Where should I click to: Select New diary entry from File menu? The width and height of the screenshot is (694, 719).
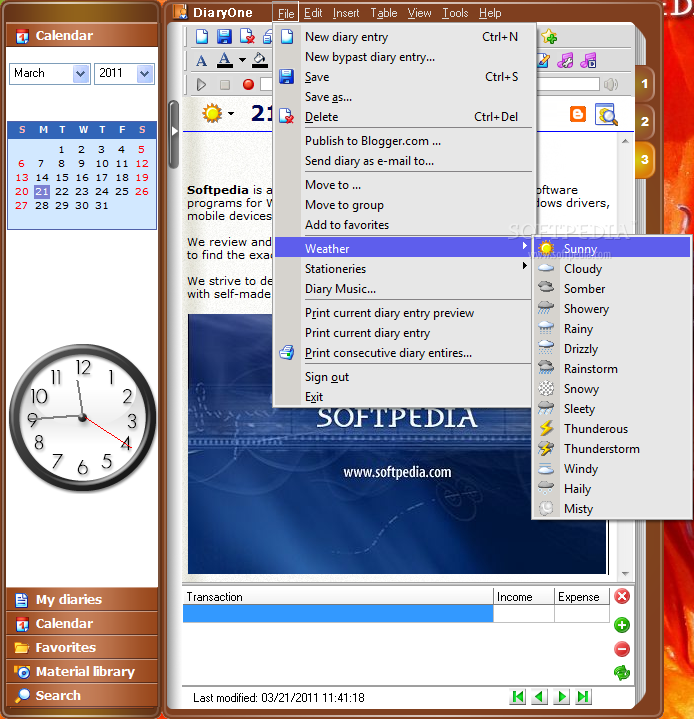(x=403, y=37)
